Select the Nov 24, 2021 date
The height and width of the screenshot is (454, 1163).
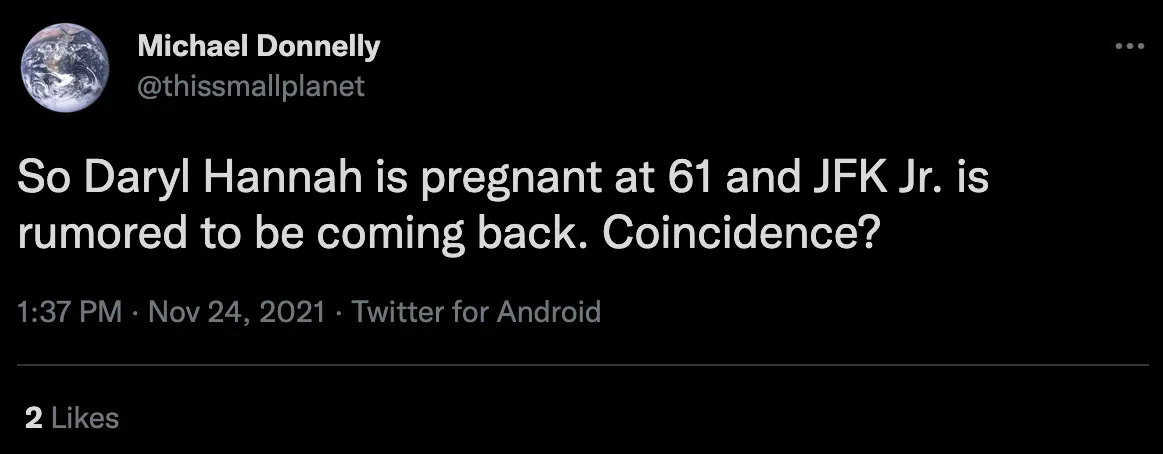coord(236,312)
